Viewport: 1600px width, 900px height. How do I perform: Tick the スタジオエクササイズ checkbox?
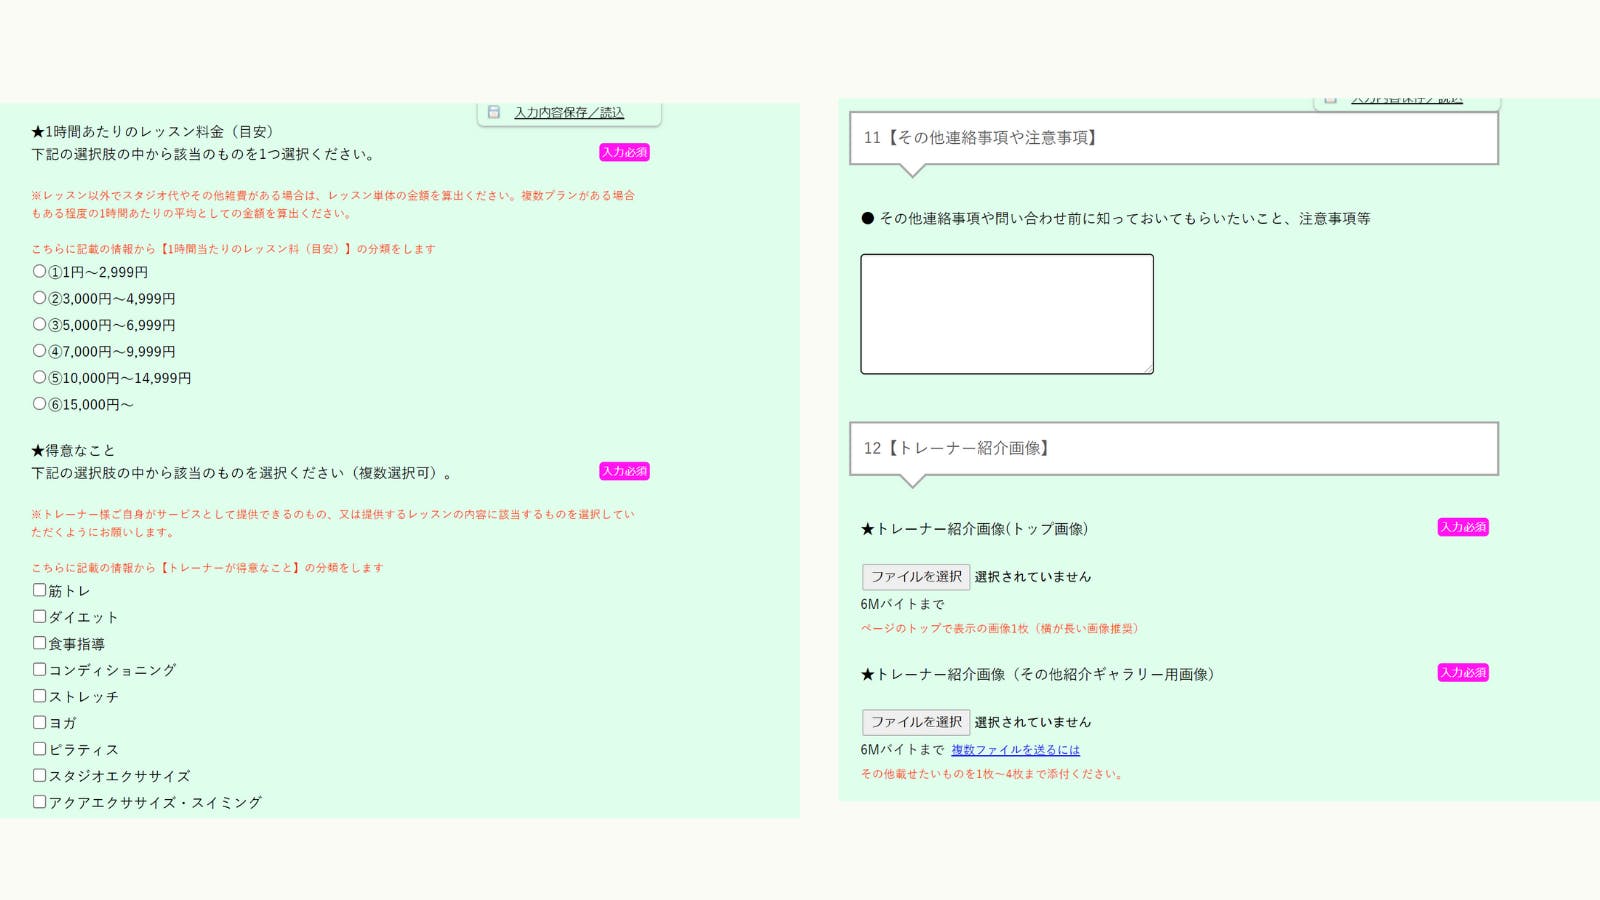[x=40, y=775]
